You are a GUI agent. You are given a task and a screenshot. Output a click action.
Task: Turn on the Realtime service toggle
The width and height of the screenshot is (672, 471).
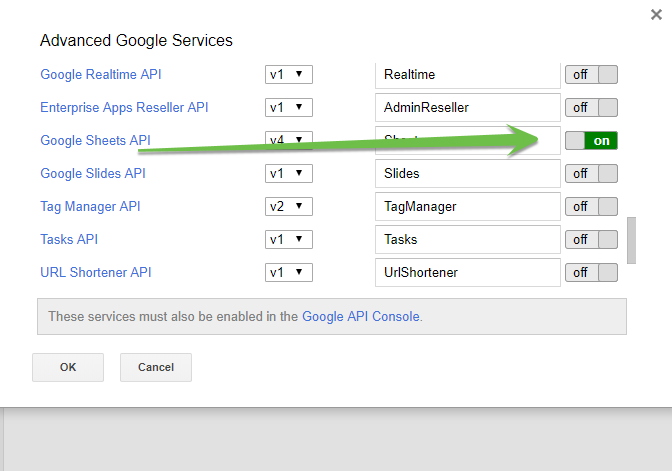(x=591, y=75)
